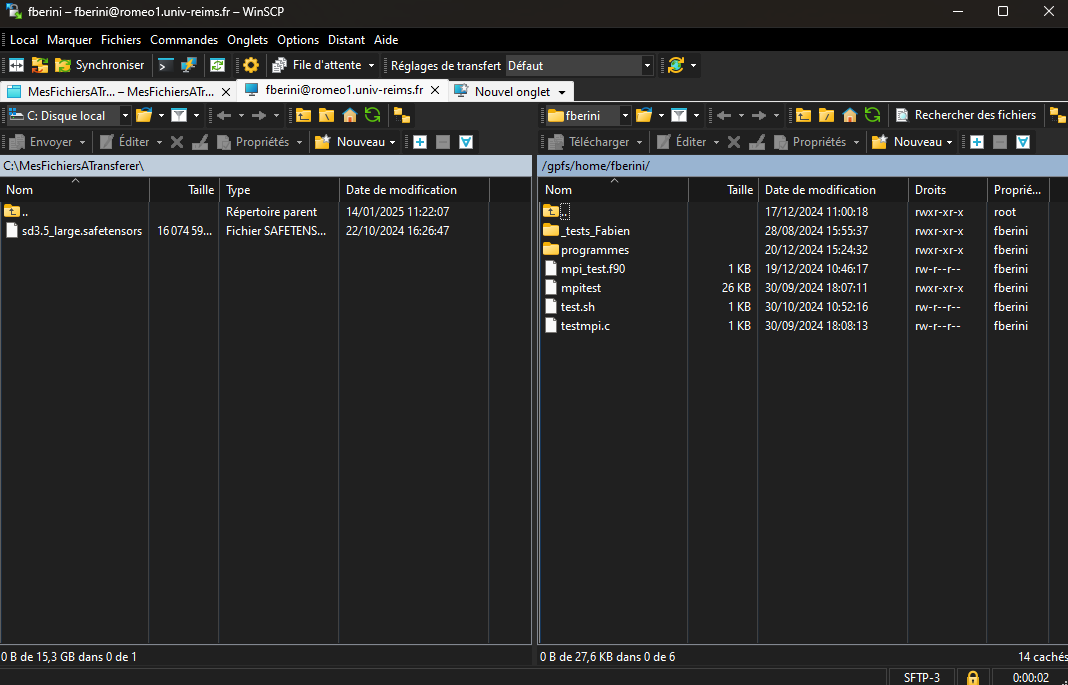Expand the Nouveau dropdown arrow in remote panel
Image resolution: width=1068 pixels, height=685 pixels.
[949, 142]
